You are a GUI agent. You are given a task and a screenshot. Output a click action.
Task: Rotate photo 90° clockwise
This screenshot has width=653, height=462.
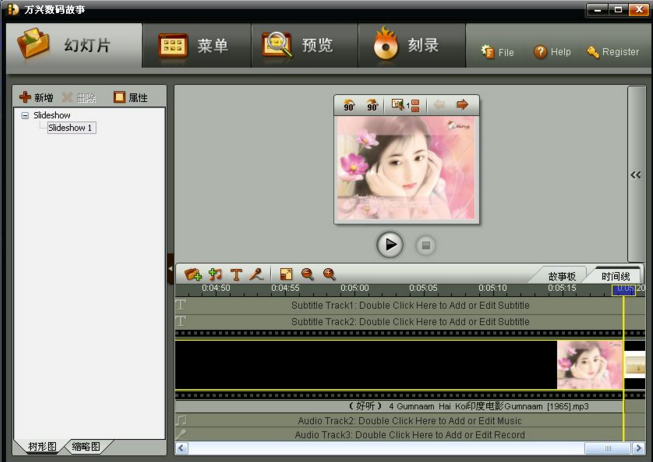372,105
